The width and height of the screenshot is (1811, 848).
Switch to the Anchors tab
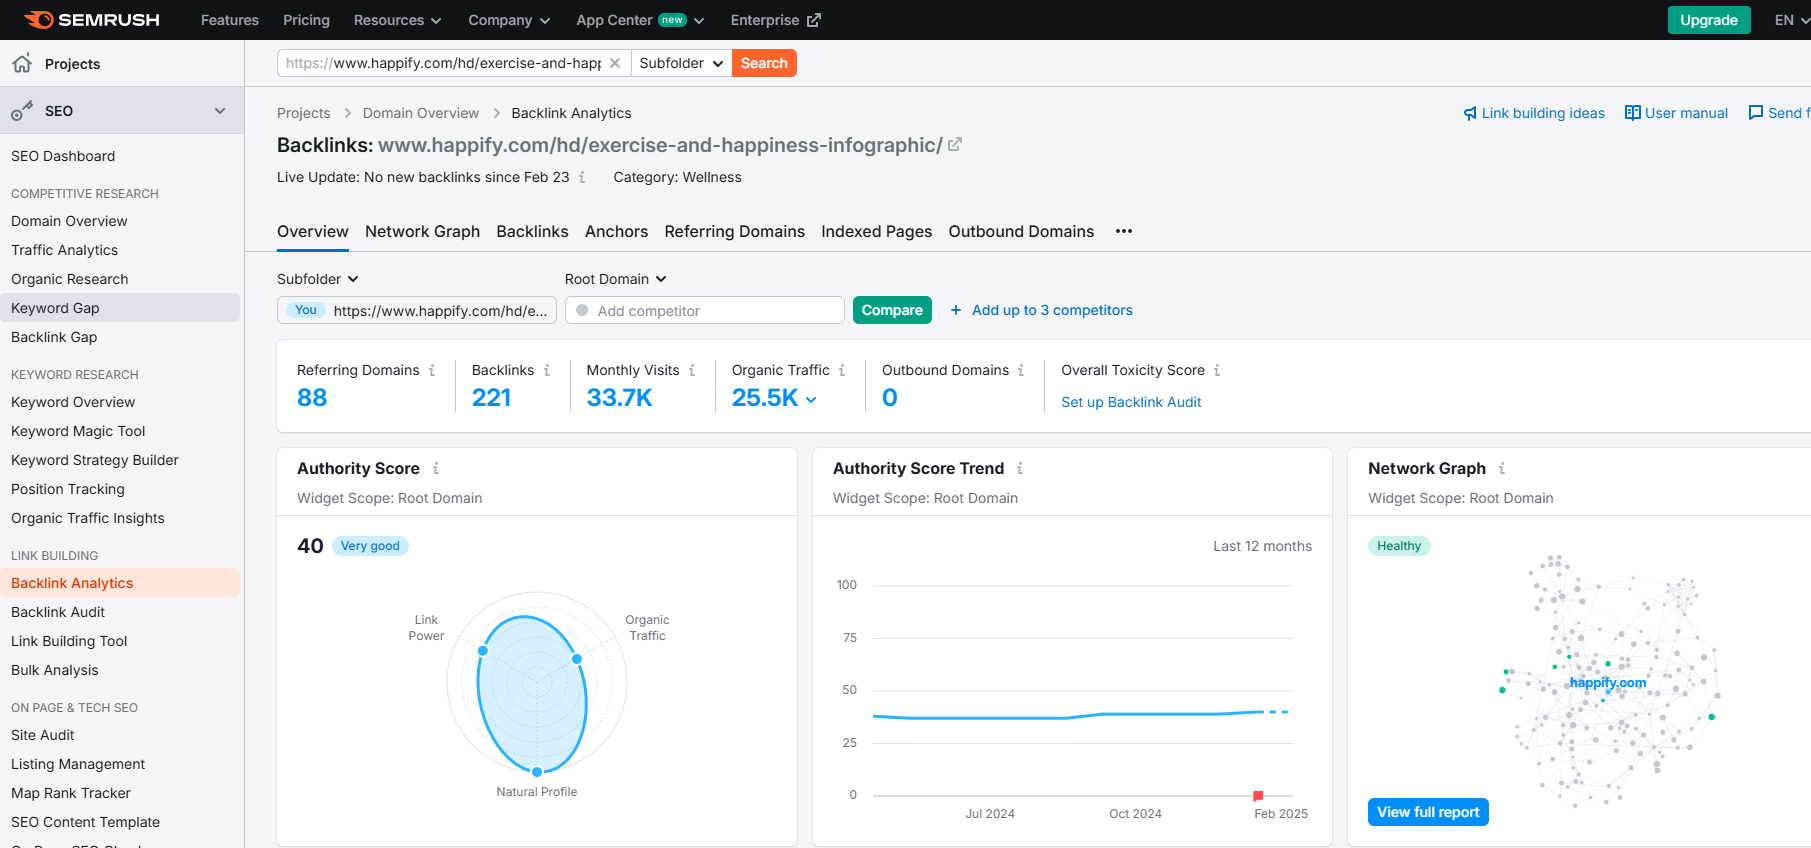[616, 231]
